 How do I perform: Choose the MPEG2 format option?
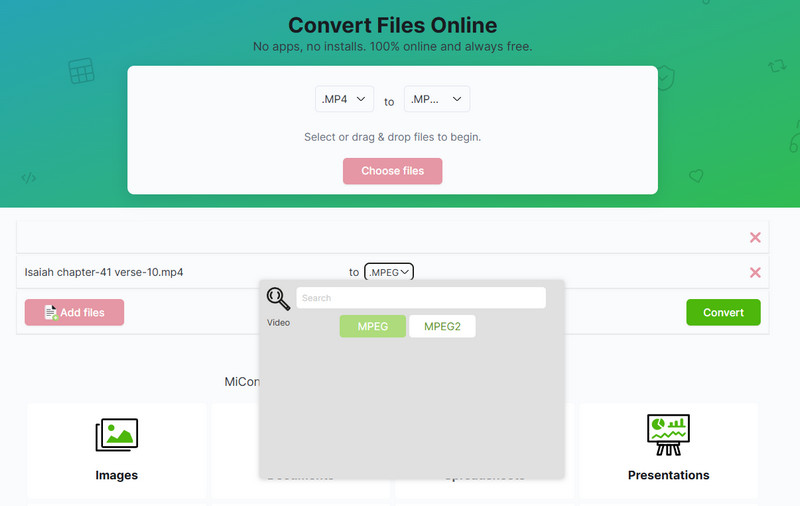click(x=442, y=326)
